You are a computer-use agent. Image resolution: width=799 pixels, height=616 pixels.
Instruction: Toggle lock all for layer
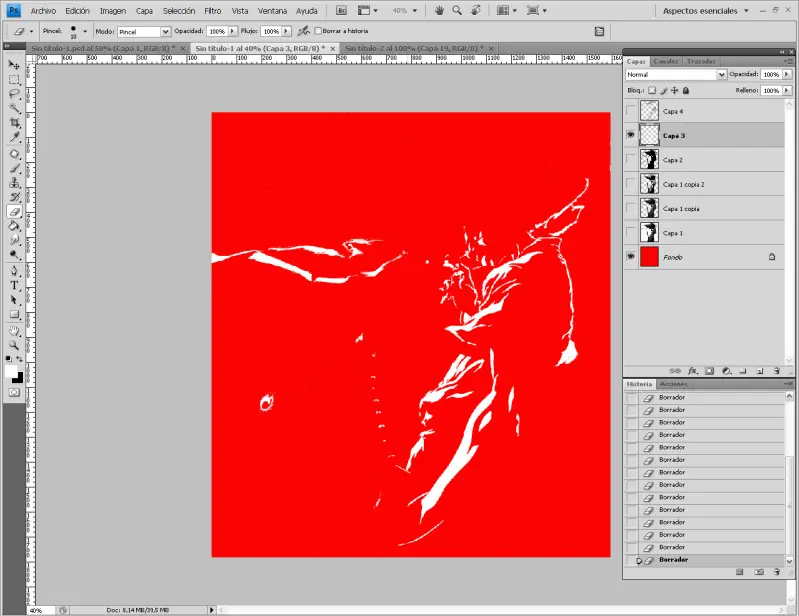pyautogui.click(x=686, y=91)
